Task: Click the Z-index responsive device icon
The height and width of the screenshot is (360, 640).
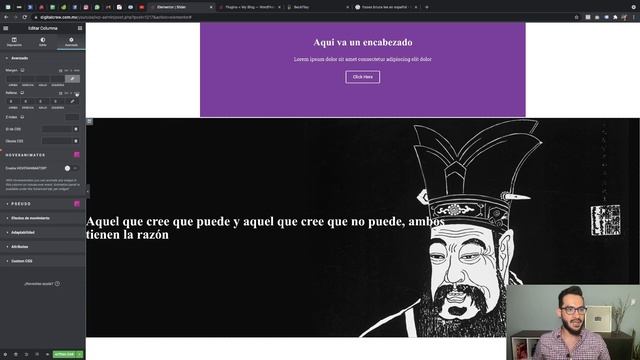Action: pos(22,117)
